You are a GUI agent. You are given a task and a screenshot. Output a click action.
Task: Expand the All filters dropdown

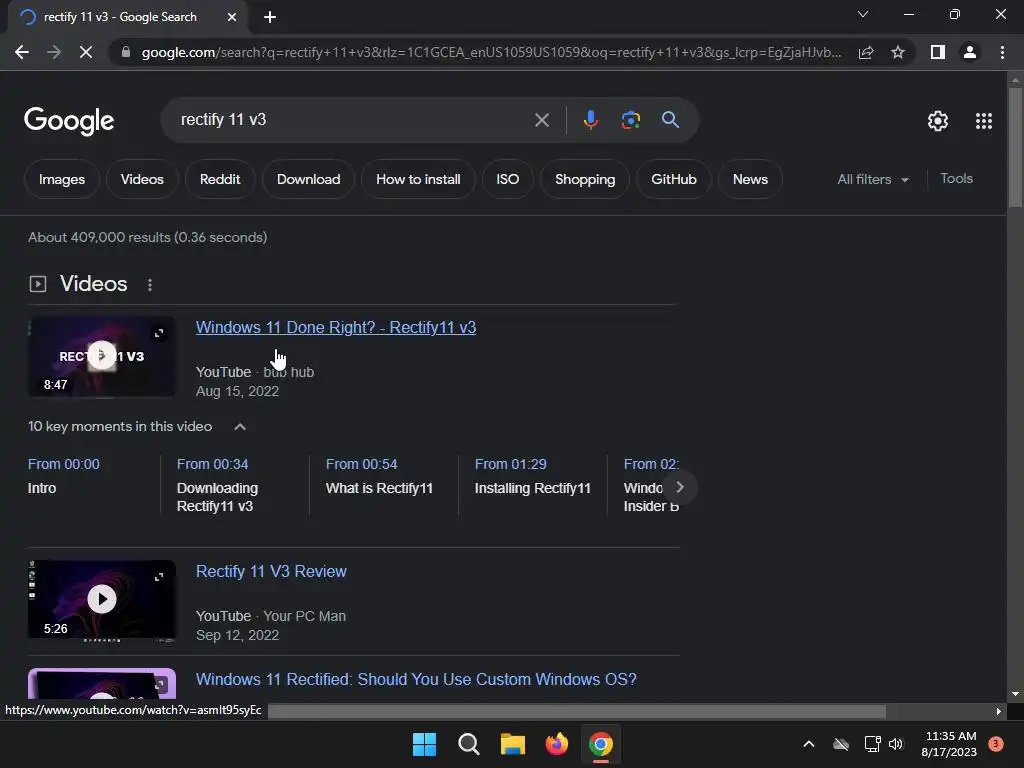coord(873,179)
